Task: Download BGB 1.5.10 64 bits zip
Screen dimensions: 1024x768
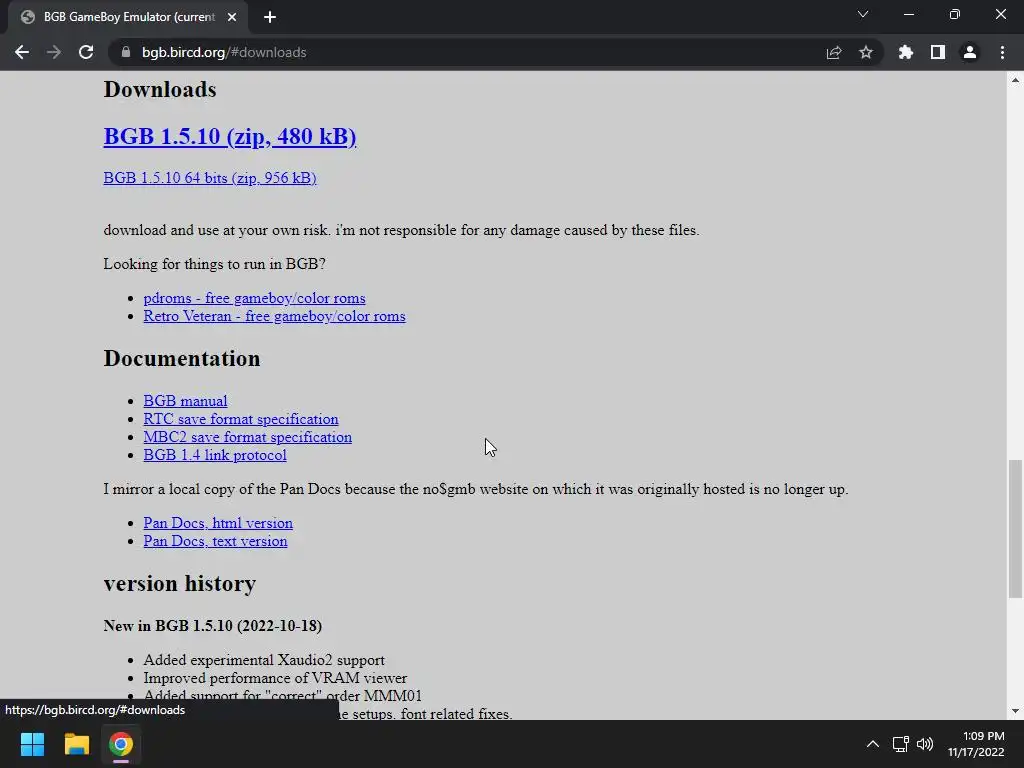Action: [x=210, y=178]
